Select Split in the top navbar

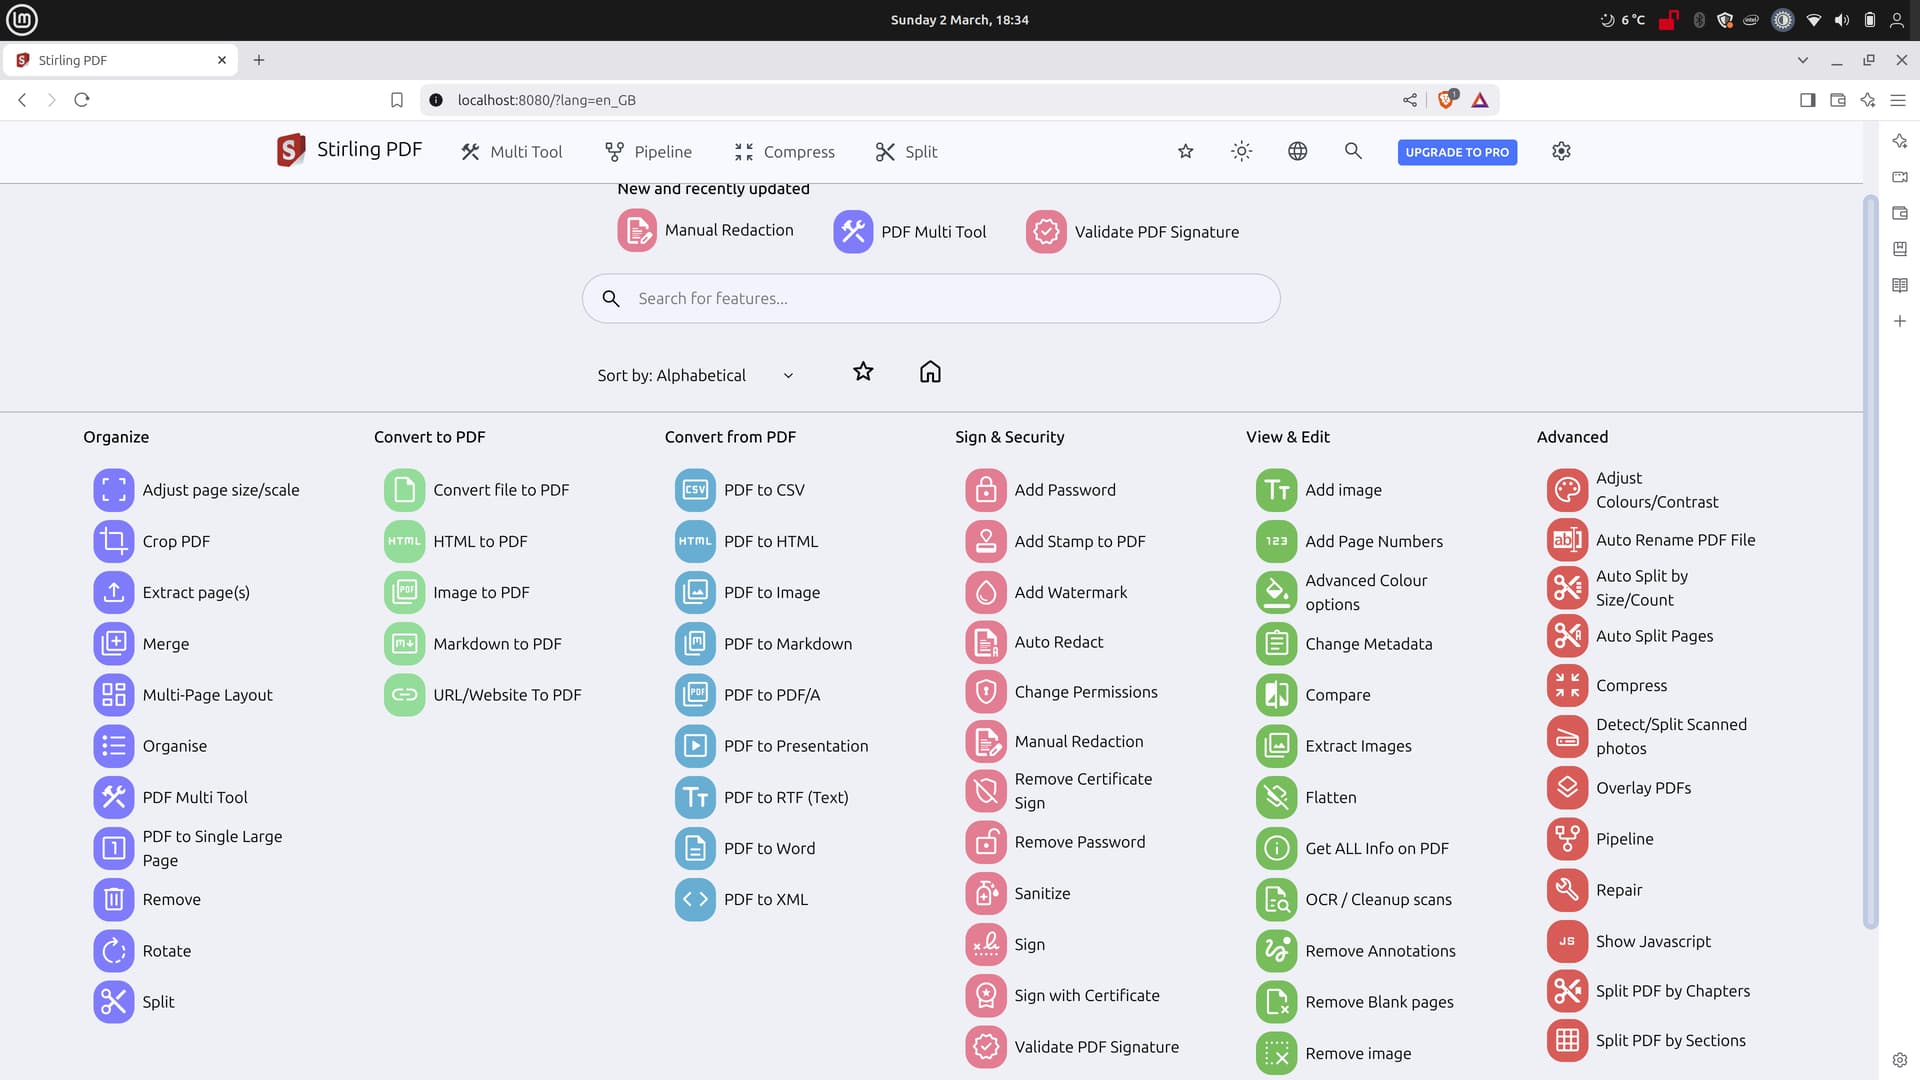coord(906,152)
